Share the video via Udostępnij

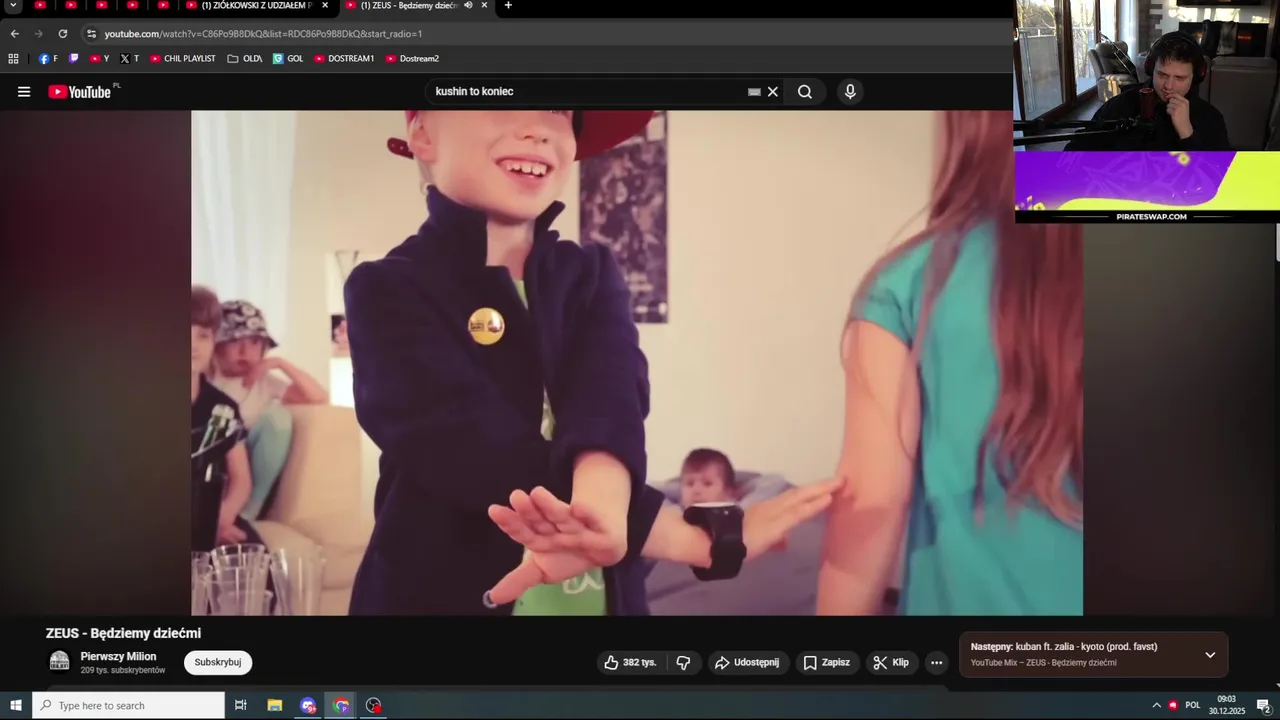(x=747, y=662)
